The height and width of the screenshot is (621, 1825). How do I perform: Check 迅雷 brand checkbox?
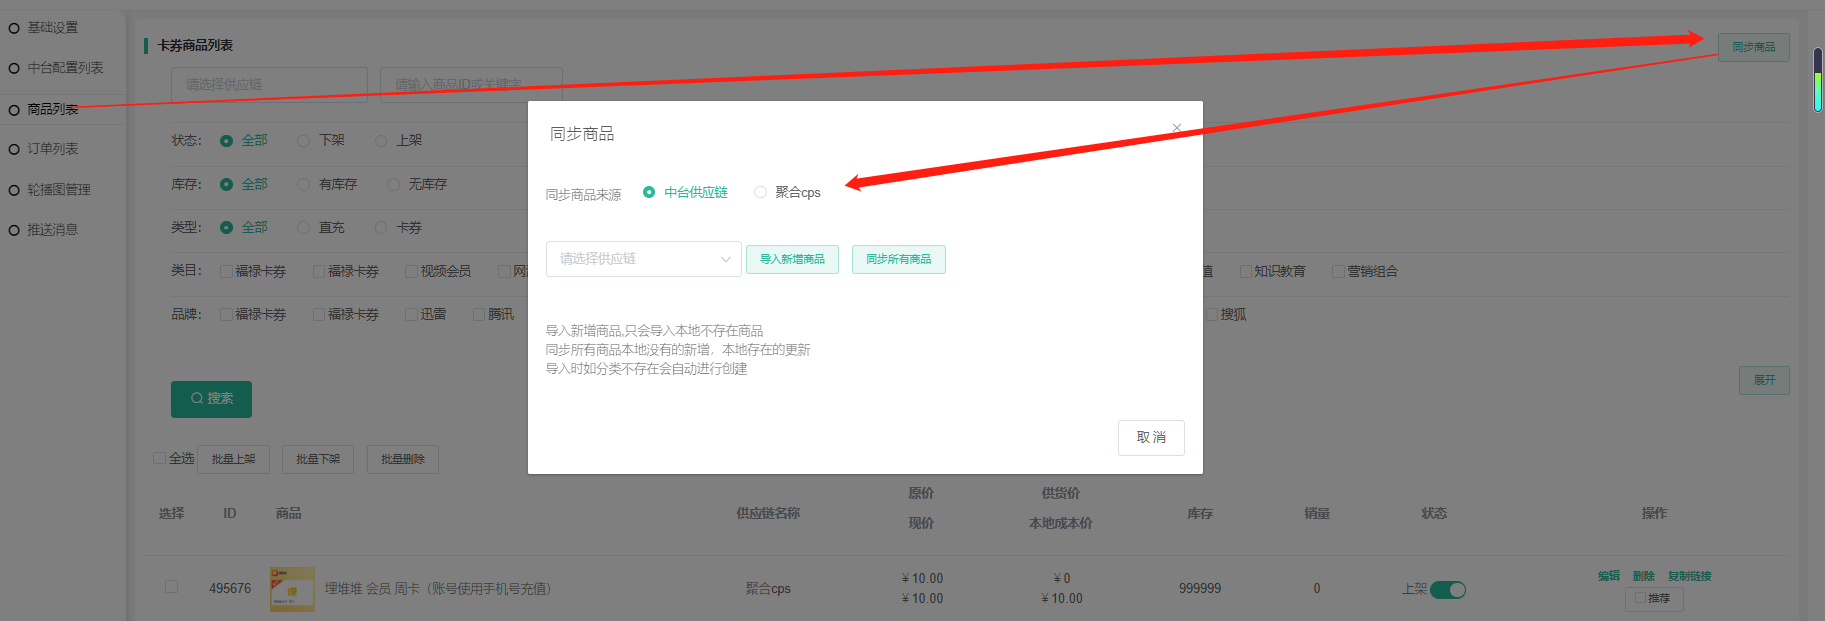click(411, 314)
